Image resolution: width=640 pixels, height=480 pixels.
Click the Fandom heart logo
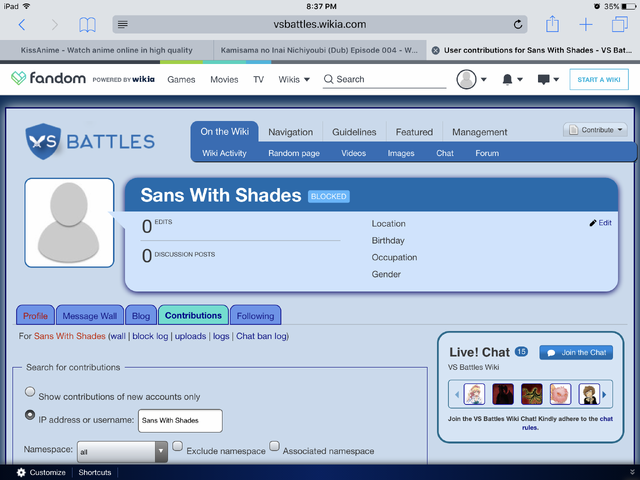[18, 78]
